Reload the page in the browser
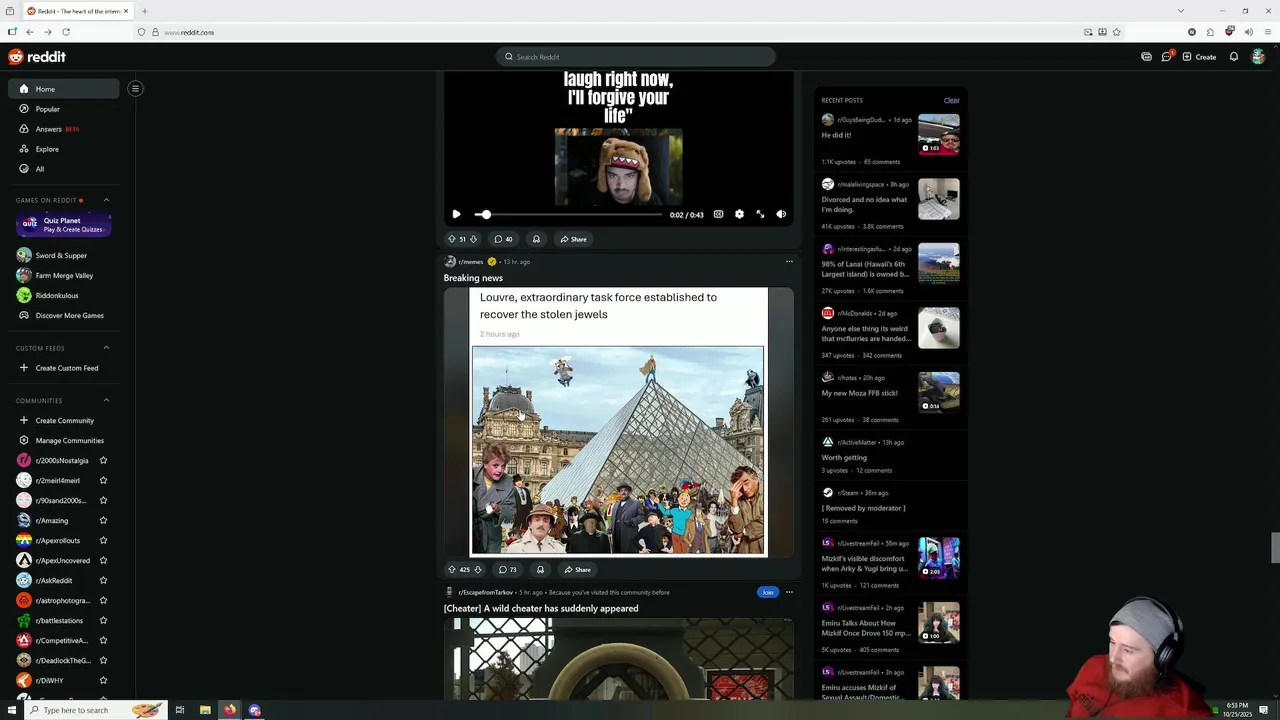Image resolution: width=1280 pixels, height=720 pixels. 66,32
